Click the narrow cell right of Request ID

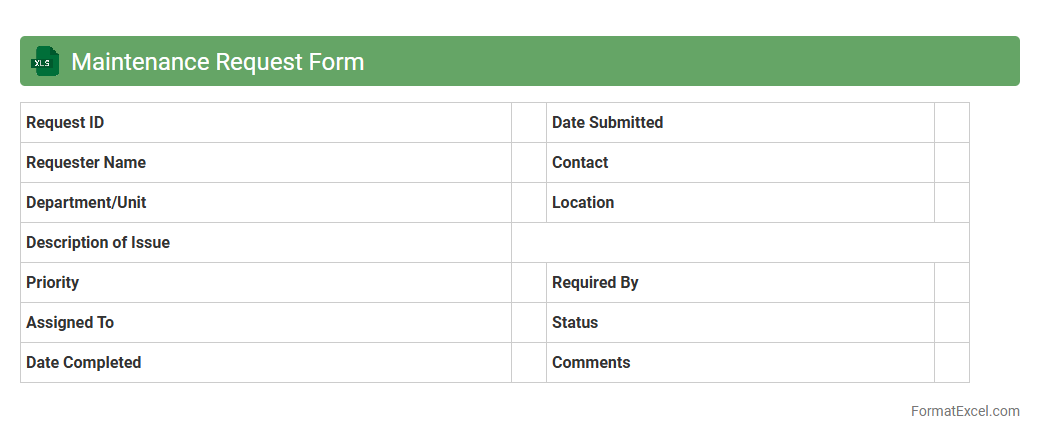tap(529, 123)
